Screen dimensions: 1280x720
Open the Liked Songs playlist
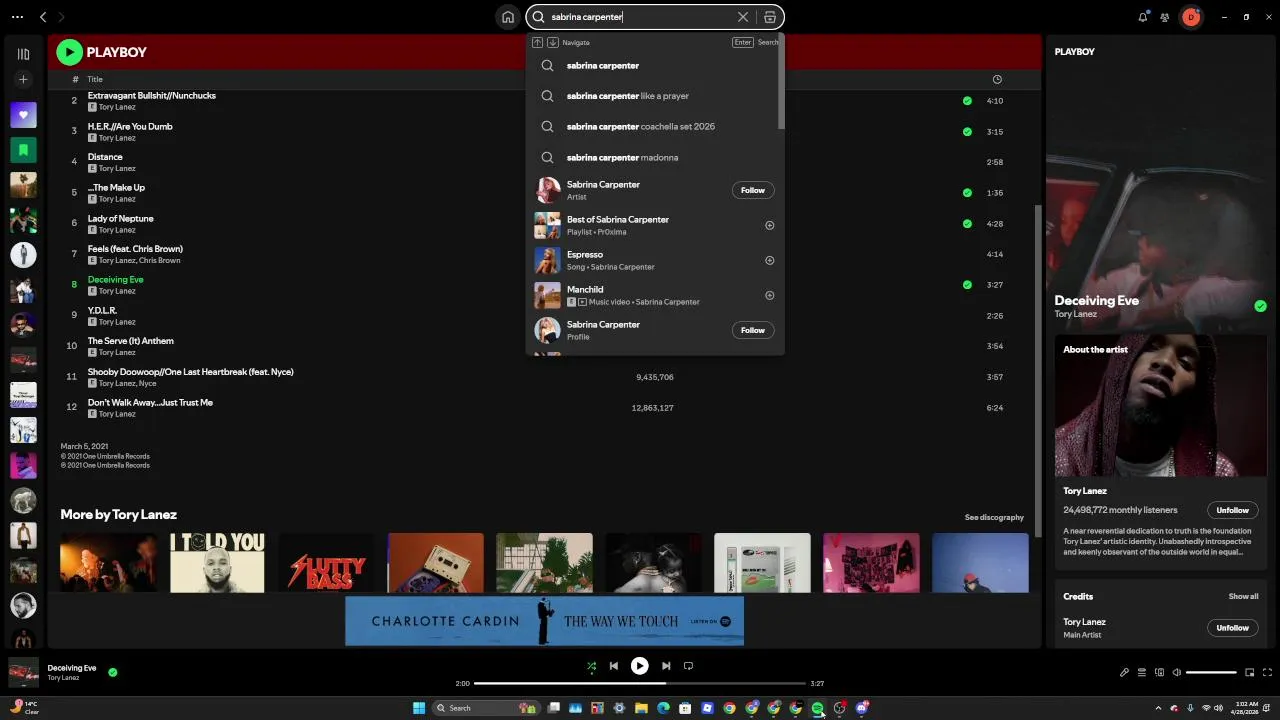[23, 115]
